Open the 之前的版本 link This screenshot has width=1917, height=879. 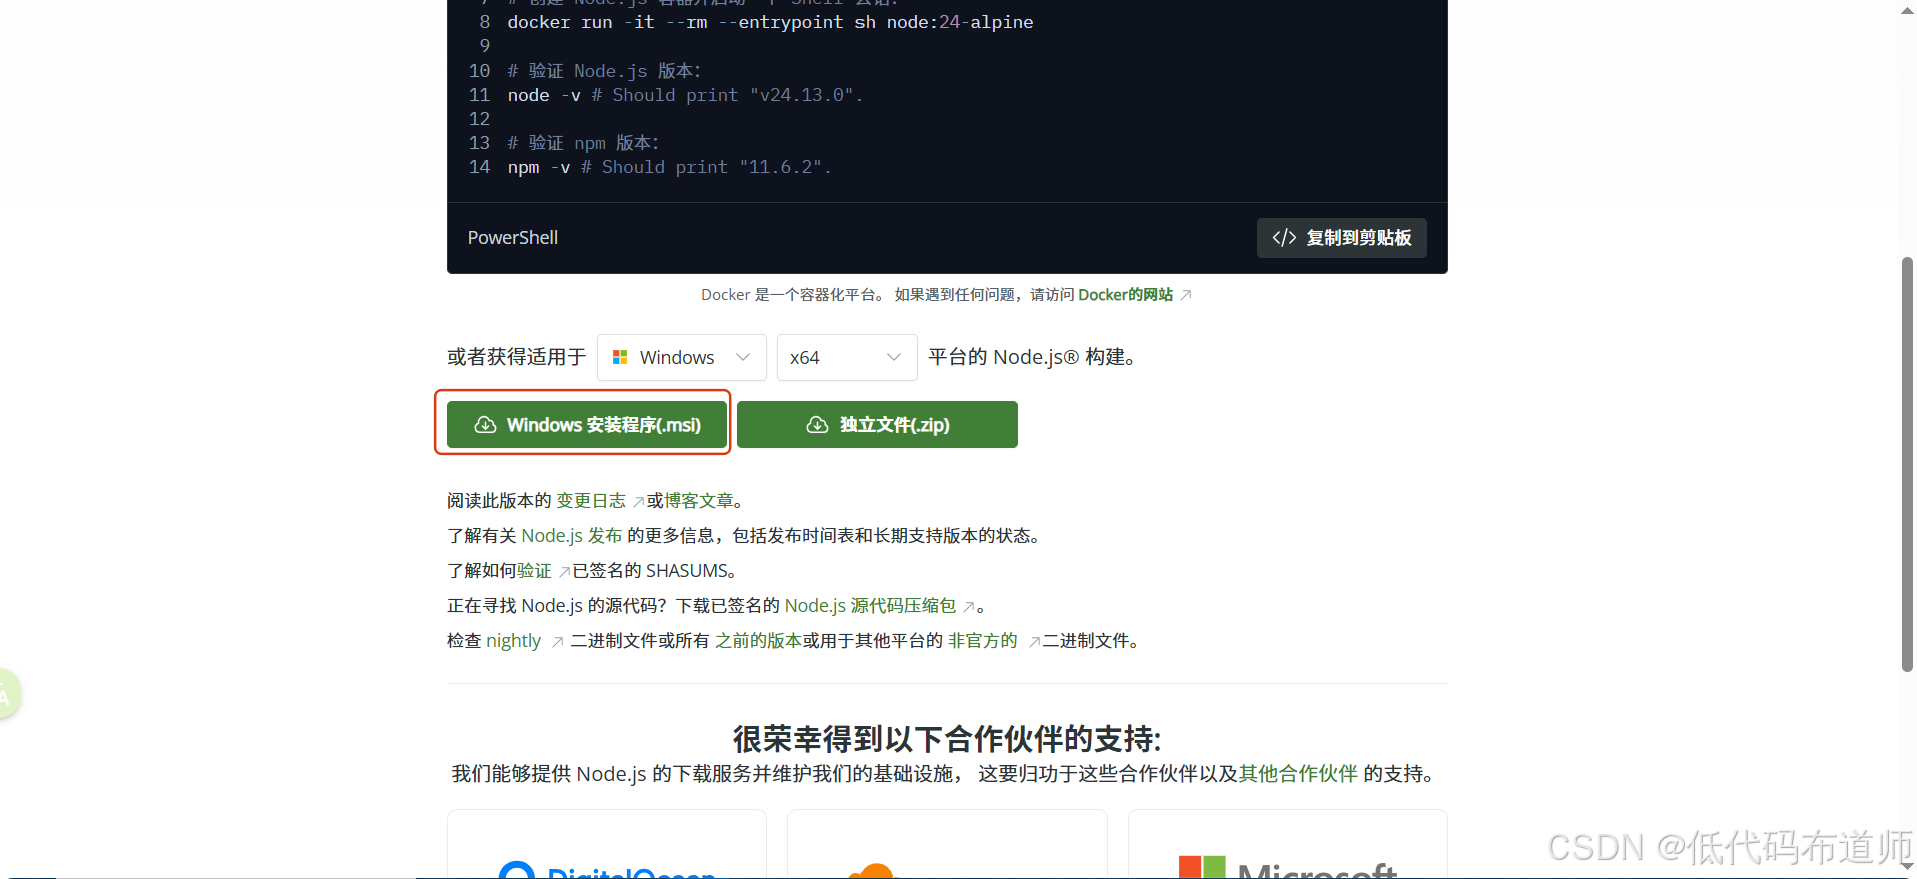pyautogui.click(x=758, y=641)
